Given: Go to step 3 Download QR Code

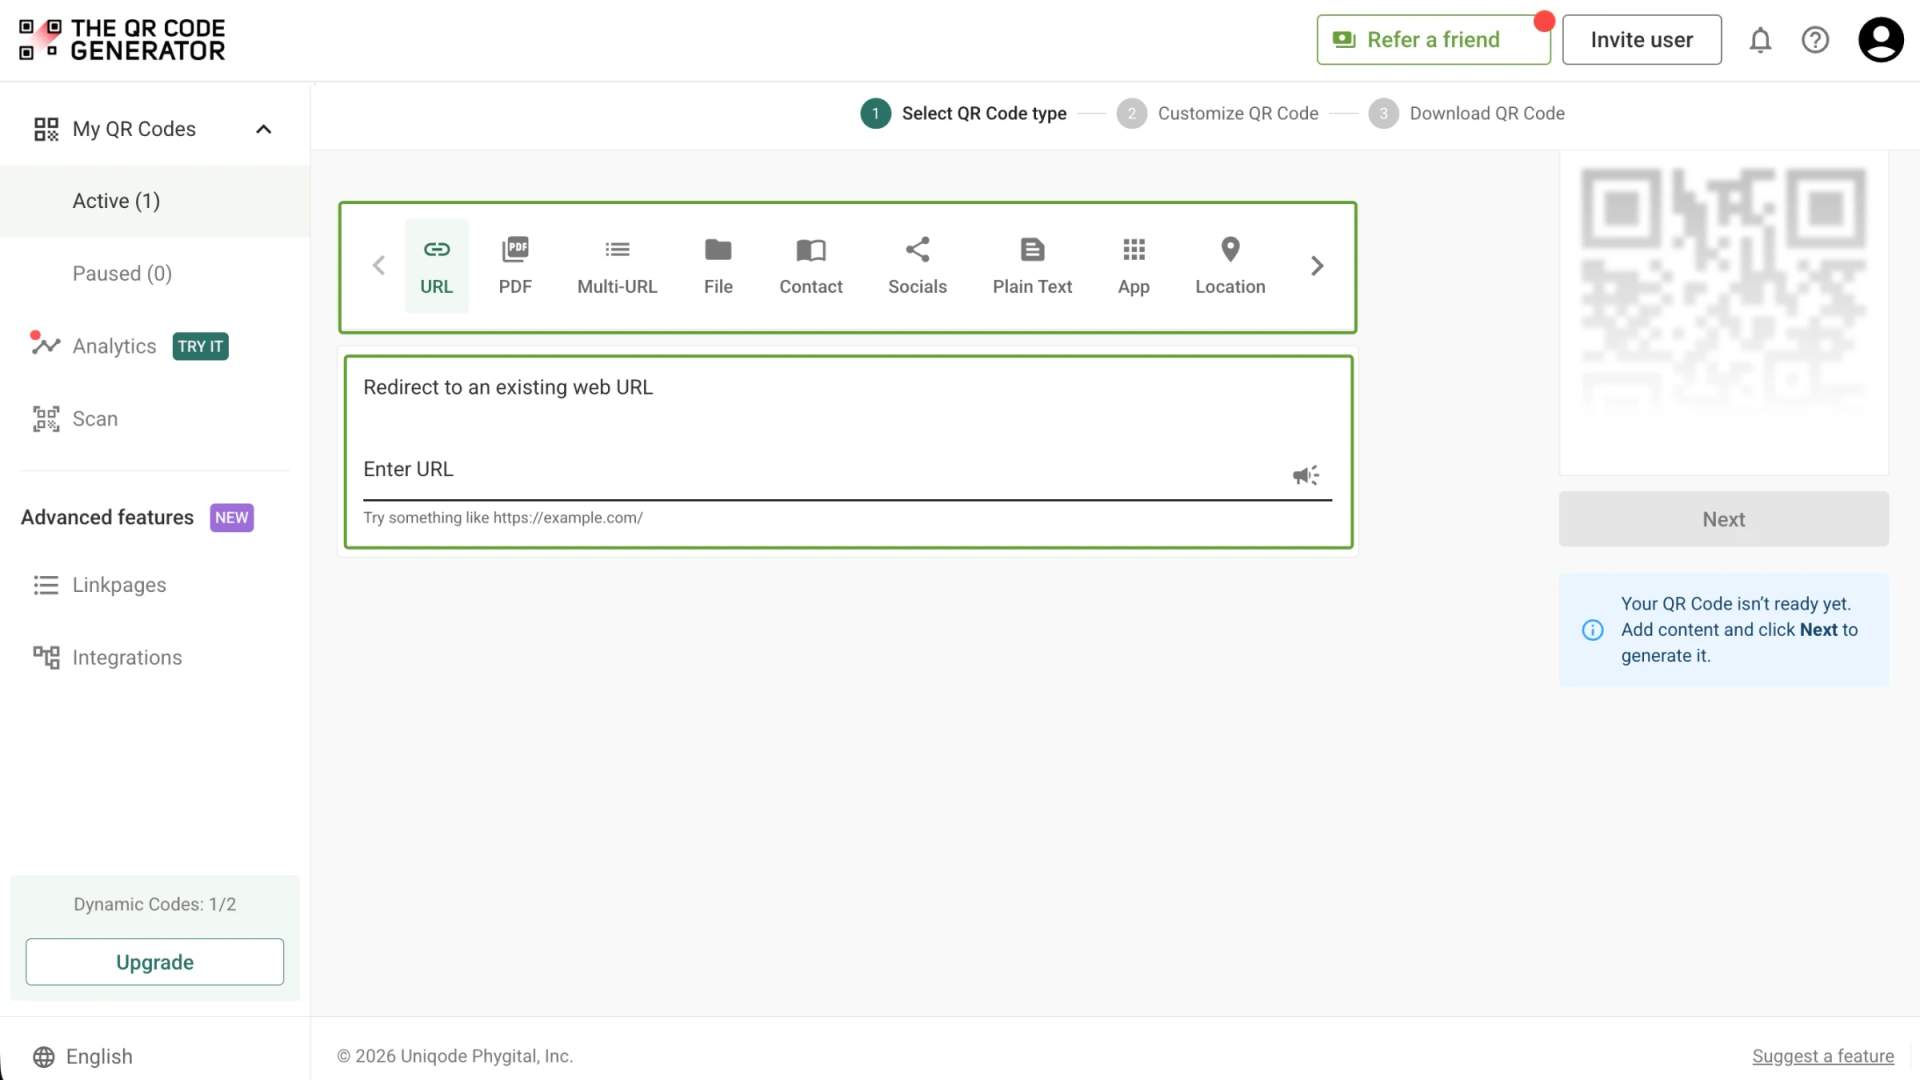Looking at the screenshot, I should 1466,113.
